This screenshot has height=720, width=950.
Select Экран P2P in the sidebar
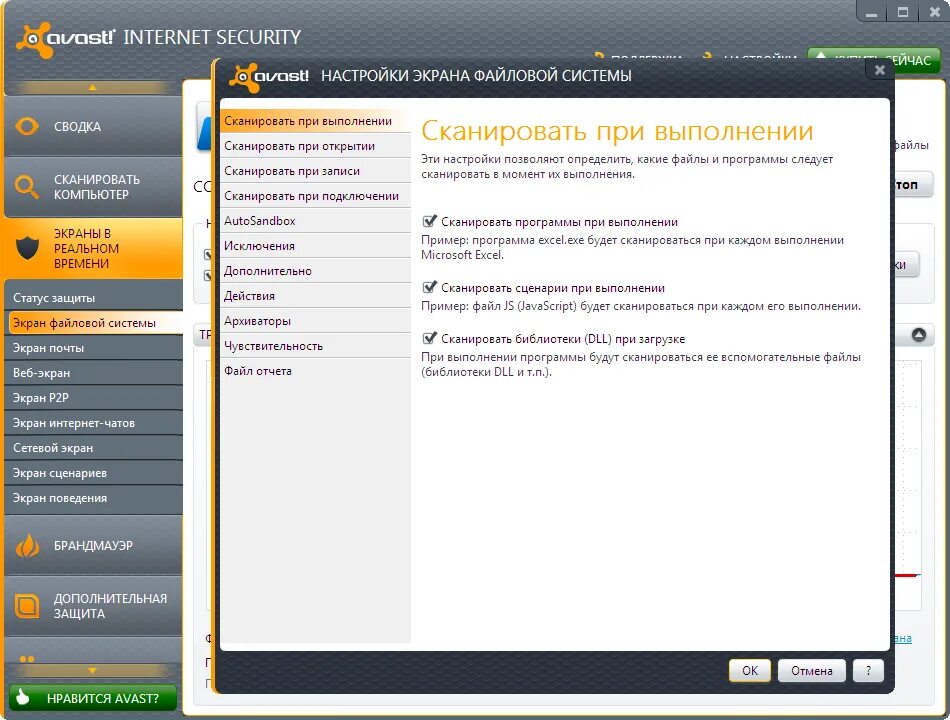click(93, 398)
